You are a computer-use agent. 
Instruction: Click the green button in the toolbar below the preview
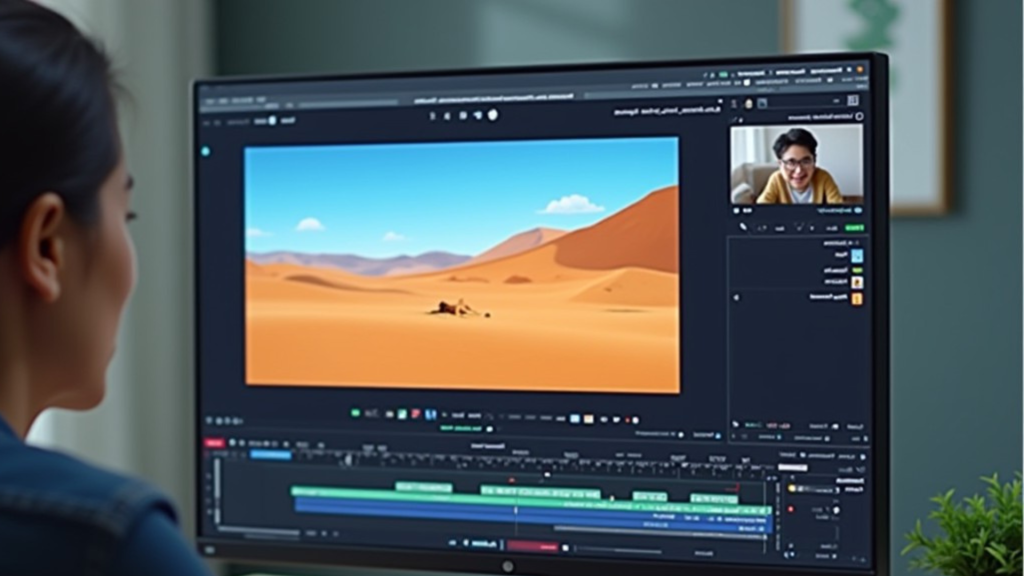tap(356, 413)
